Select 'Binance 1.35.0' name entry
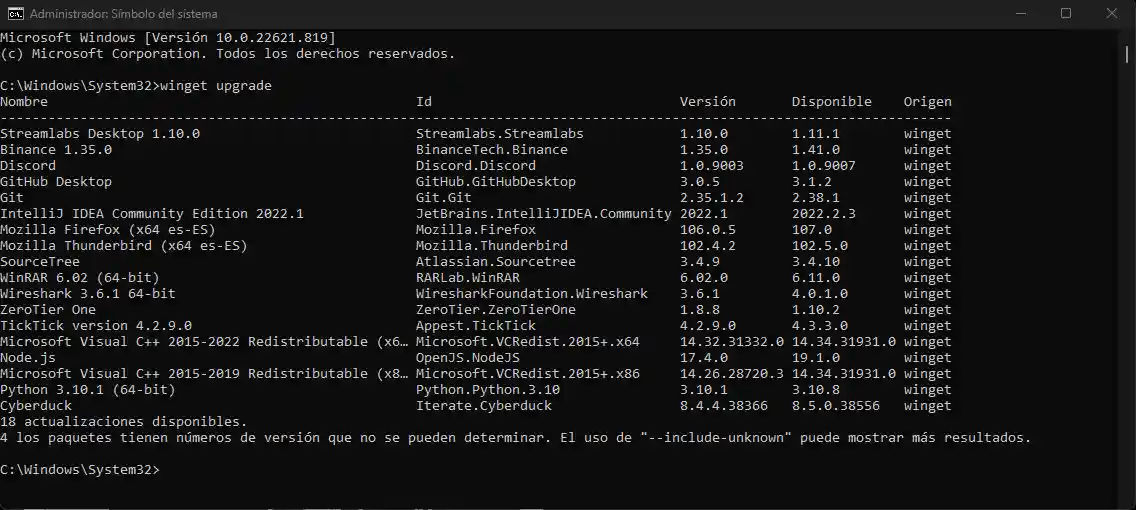Image resolution: width=1136 pixels, height=510 pixels. tap(56, 150)
